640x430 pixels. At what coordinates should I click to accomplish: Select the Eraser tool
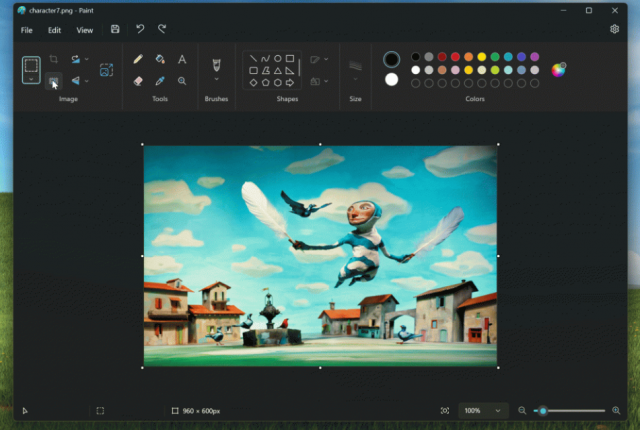tap(138, 81)
